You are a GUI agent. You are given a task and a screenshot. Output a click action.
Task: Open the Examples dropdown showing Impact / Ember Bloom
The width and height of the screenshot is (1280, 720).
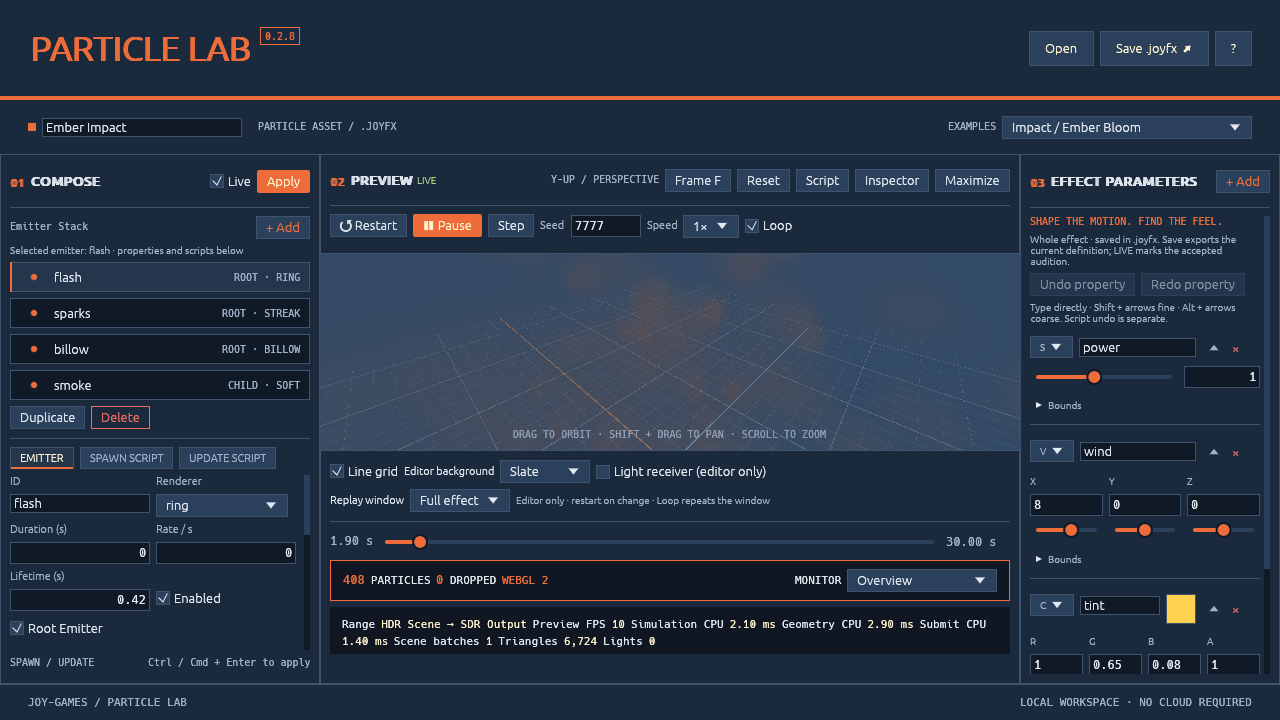[x=1127, y=127]
